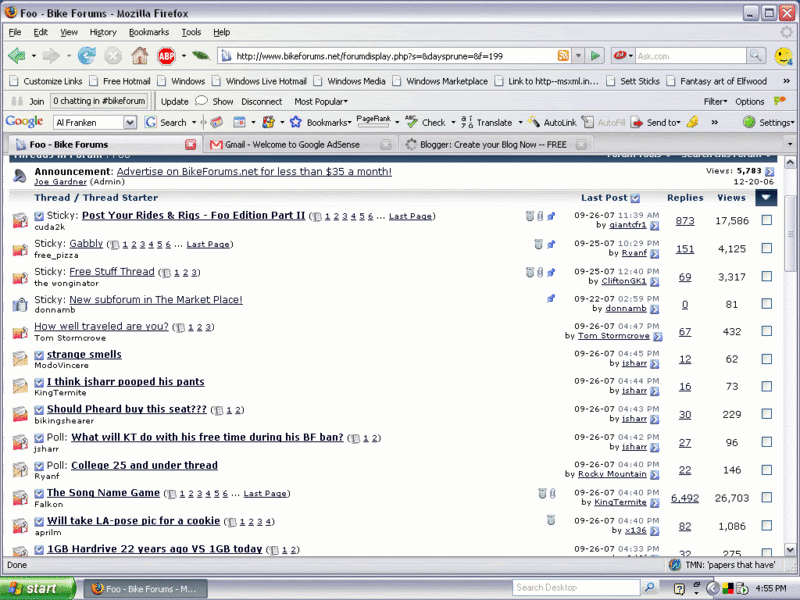Click the page scrollbar down arrow

click(x=790, y=549)
